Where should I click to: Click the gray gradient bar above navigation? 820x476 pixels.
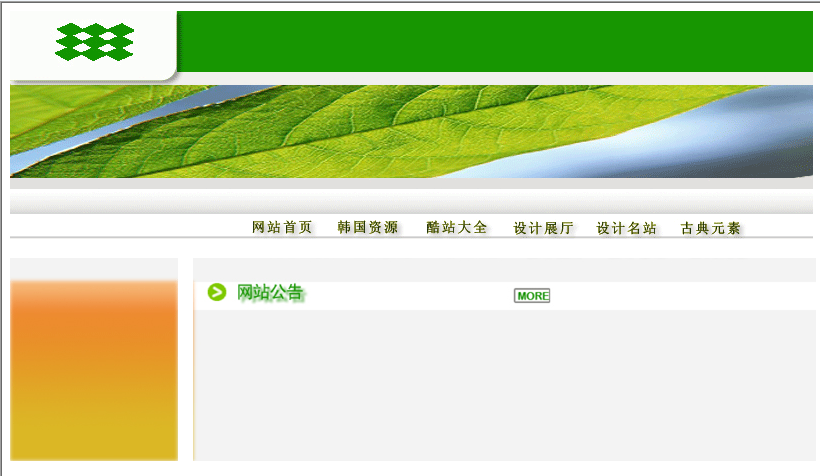pyautogui.click(x=411, y=204)
